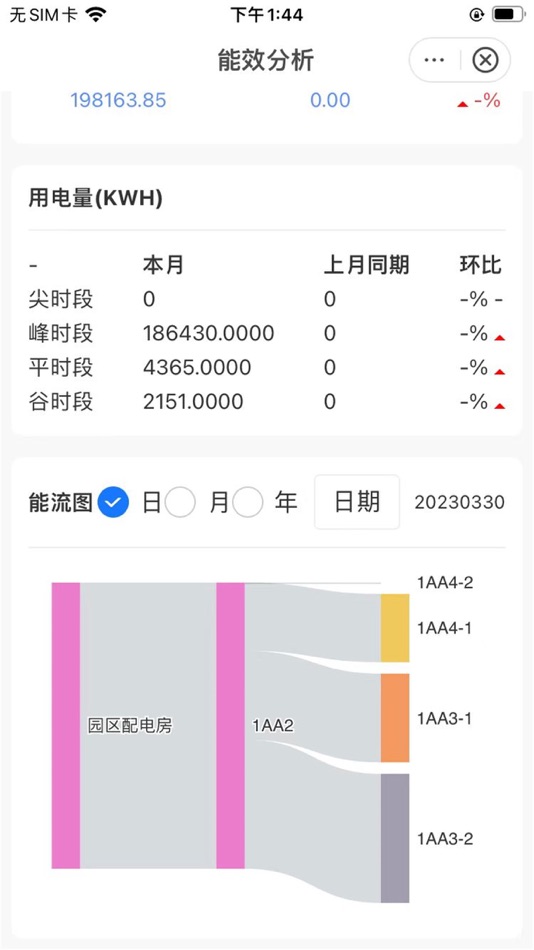Click the 平时段 row label
The height and width of the screenshot is (950, 534).
tap(61, 367)
